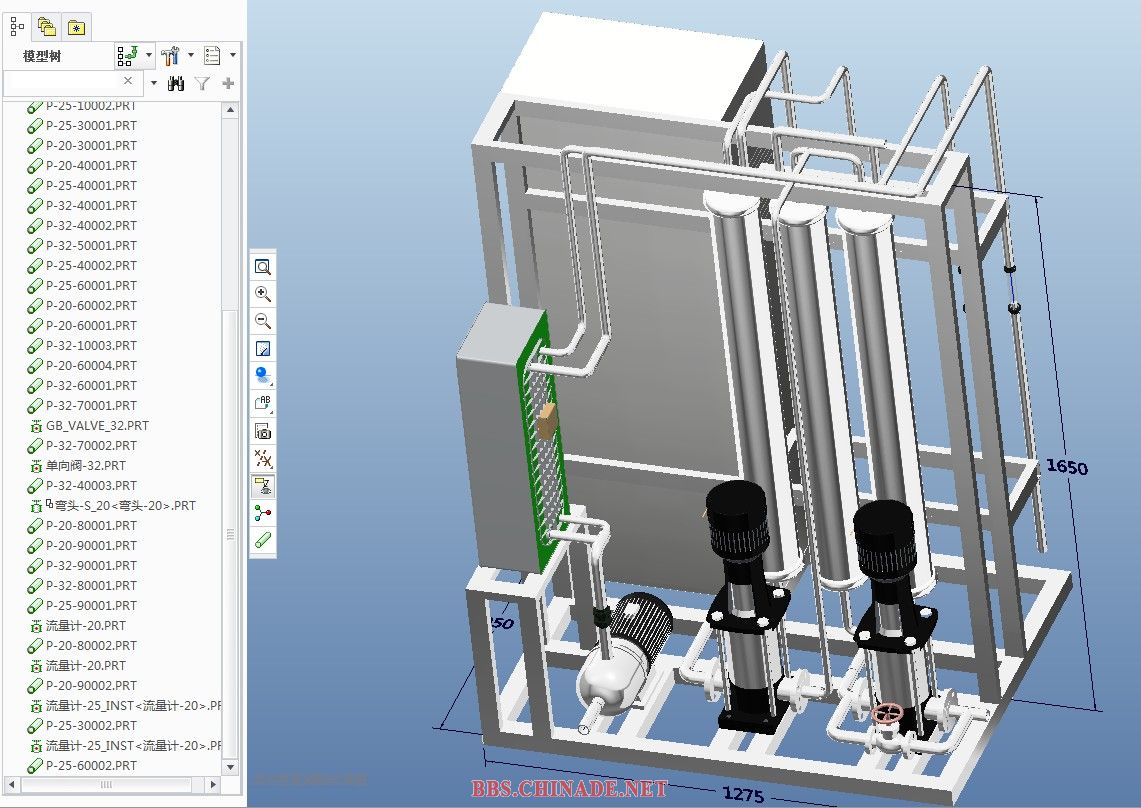Select GB_VALVE_32.PRT in the tree
The image size is (1141, 808).
tap(98, 426)
